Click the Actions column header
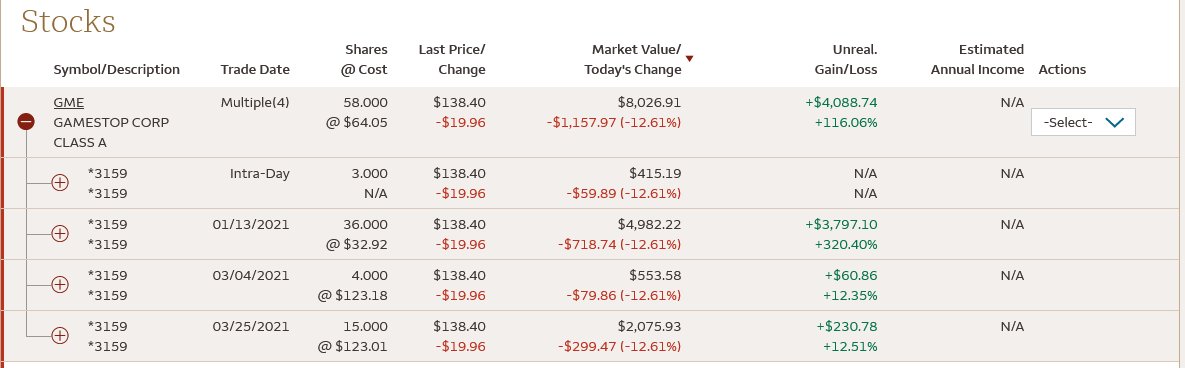Image resolution: width=1185 pixels, height=368 pixels. pos(1062,70)
